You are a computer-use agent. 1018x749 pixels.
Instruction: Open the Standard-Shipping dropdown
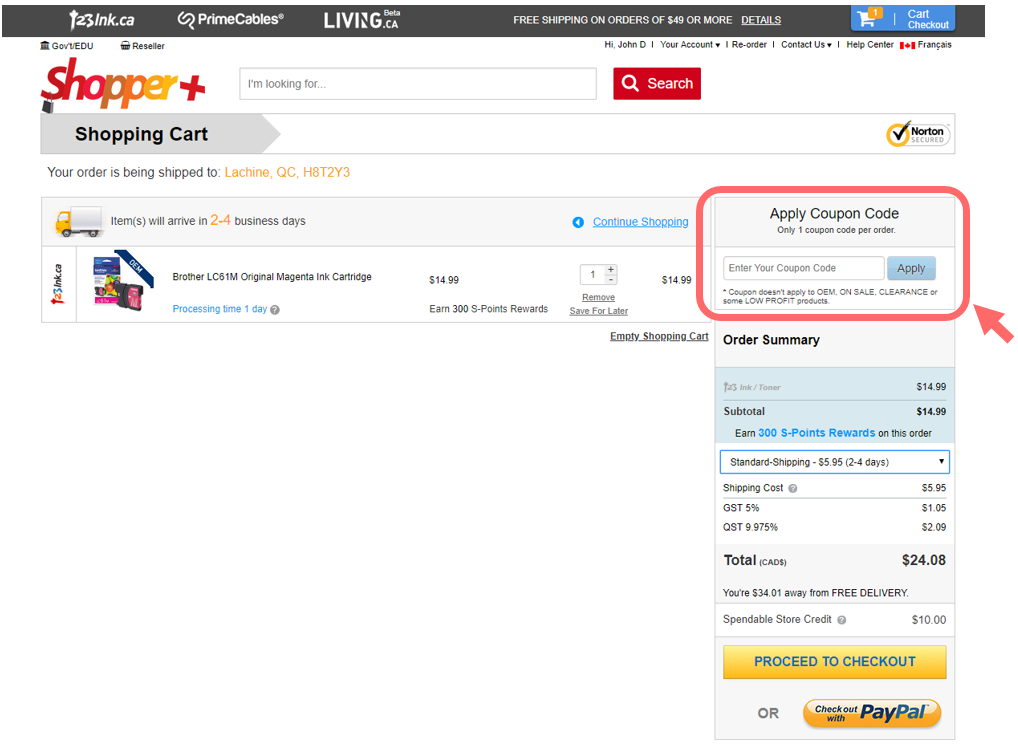(x=835, y=462)
